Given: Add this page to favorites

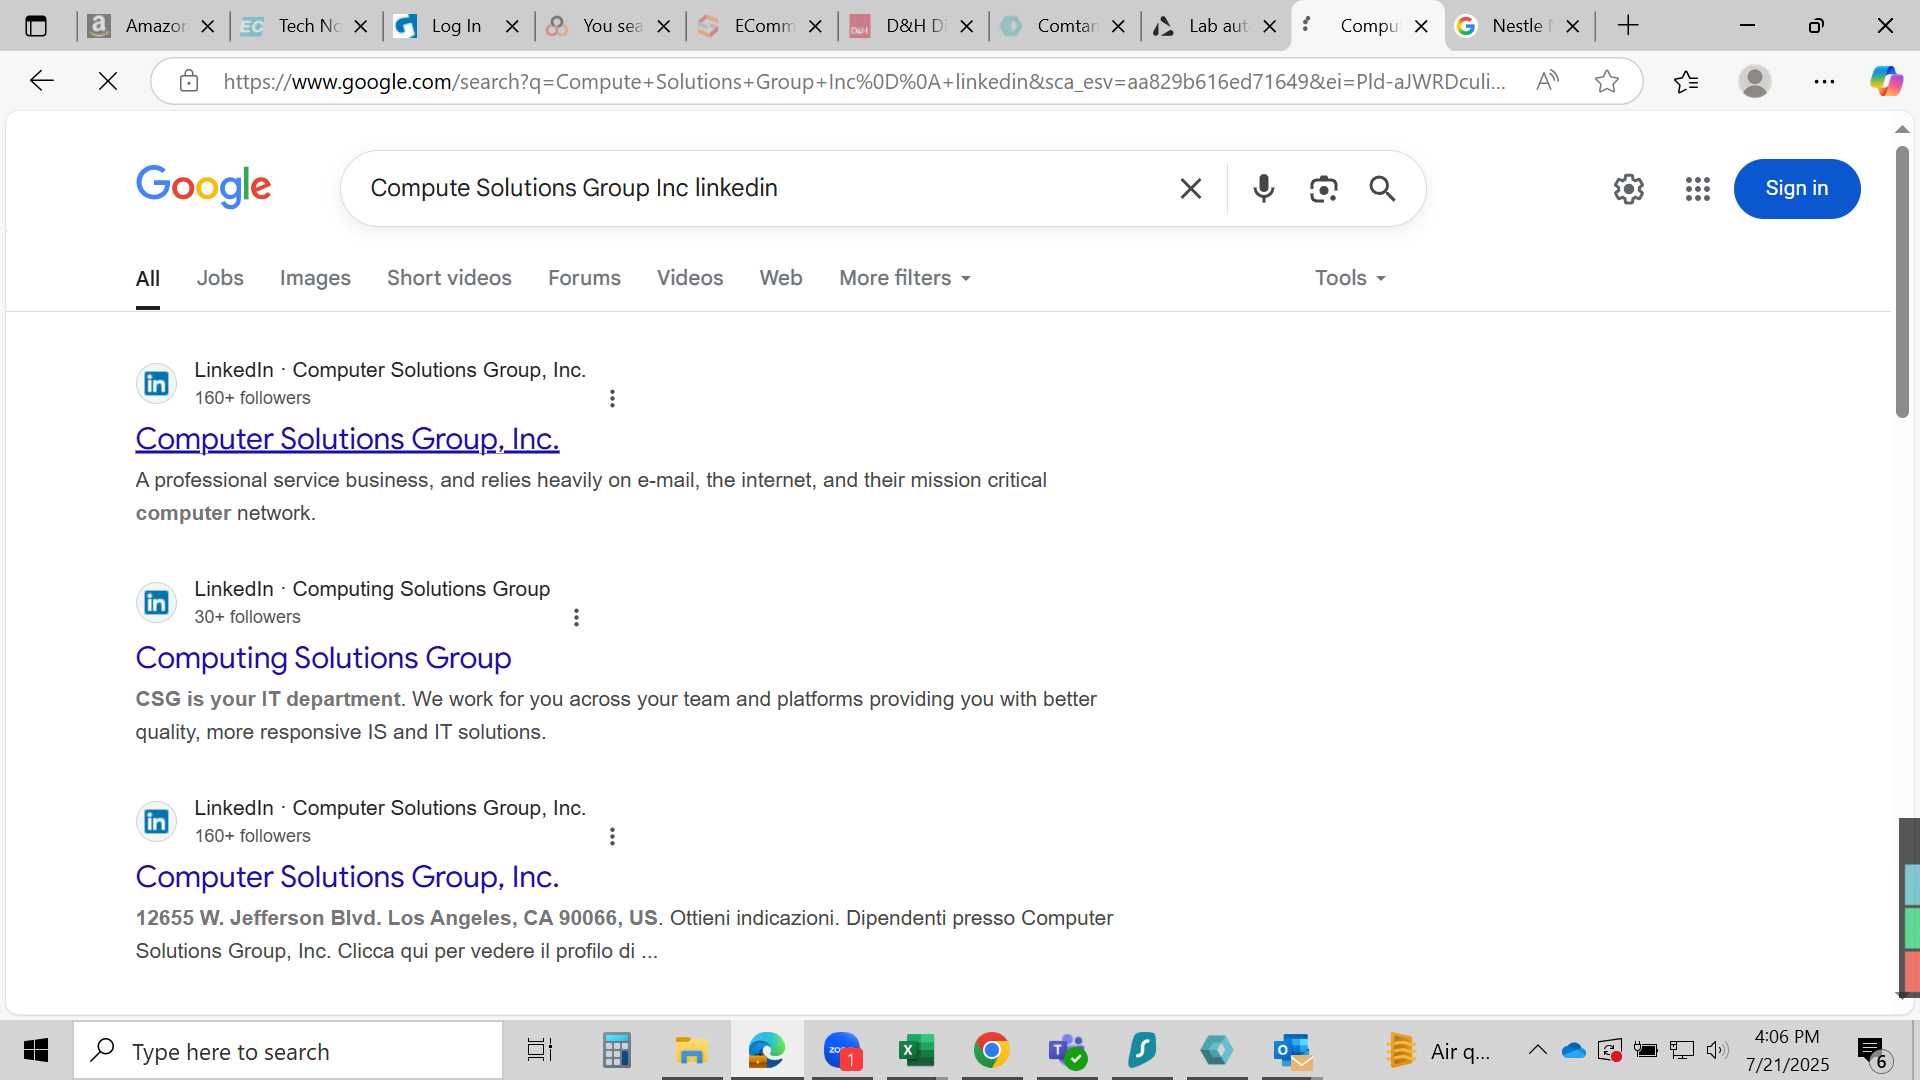Looking at the screenshot, I should tap(1607, 81).
